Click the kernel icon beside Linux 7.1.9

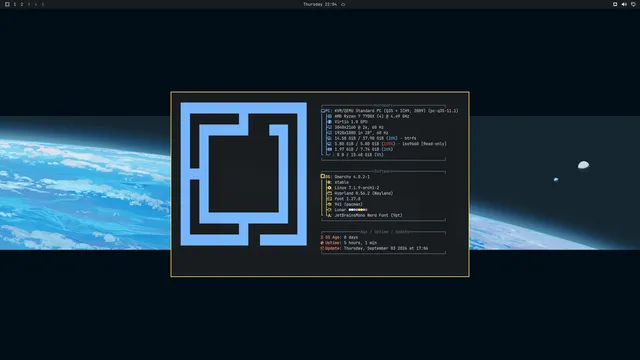click(x=329, y=188)
